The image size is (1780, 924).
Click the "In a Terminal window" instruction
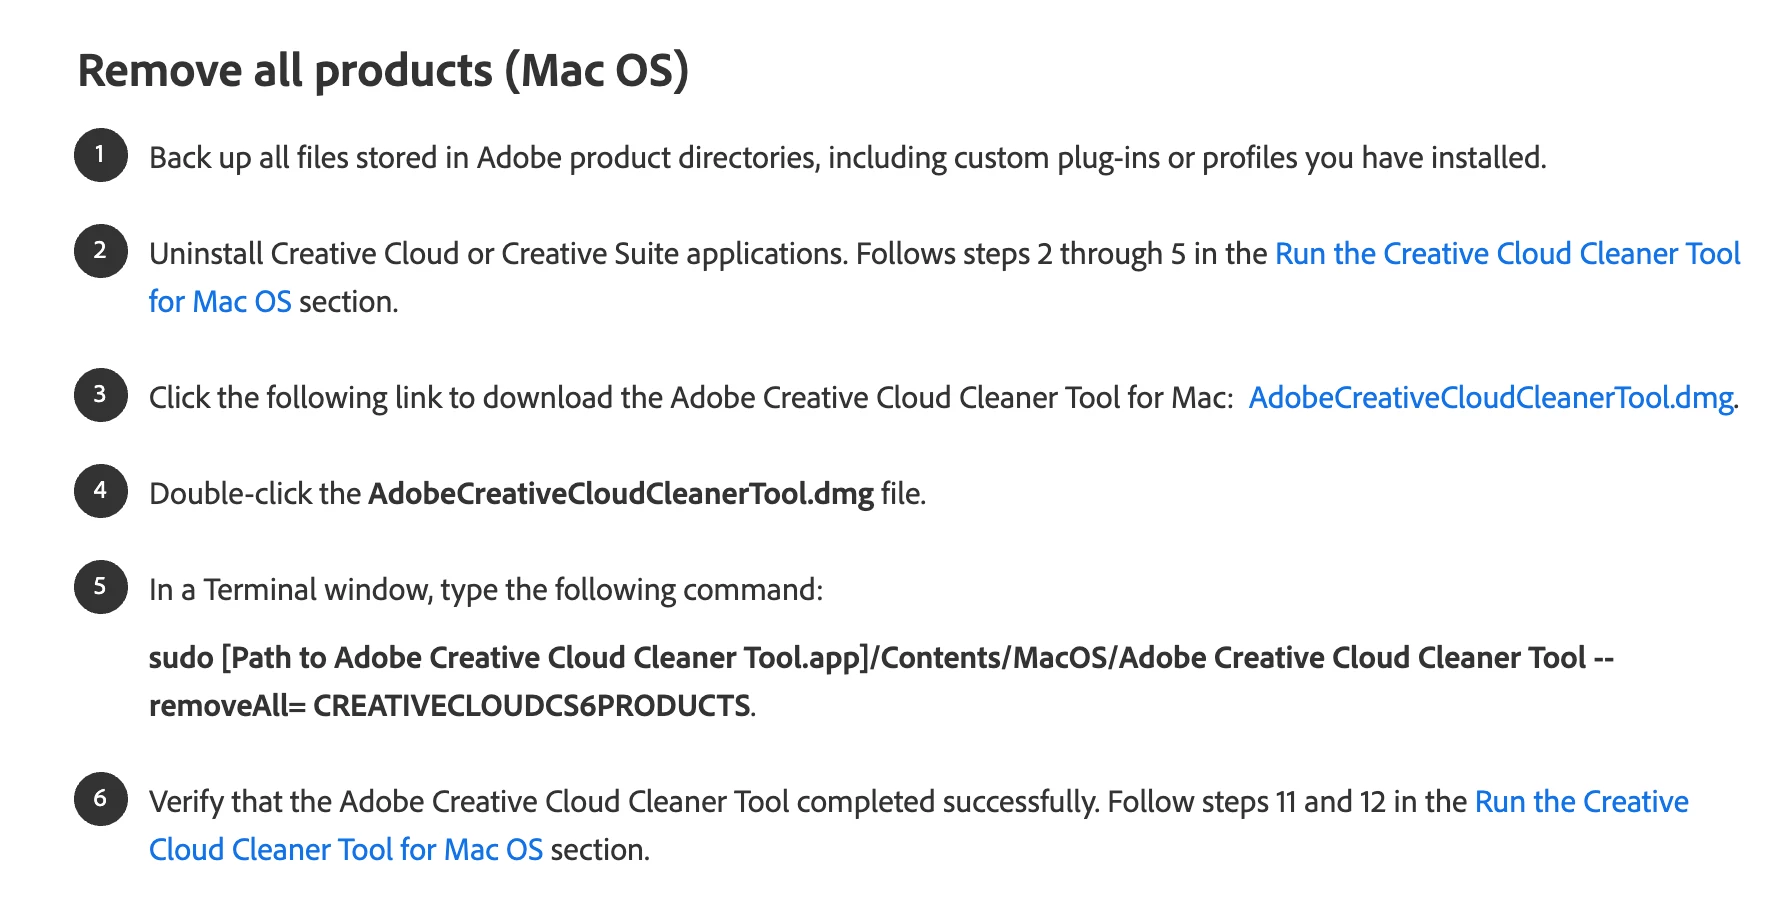coord(485,590)
